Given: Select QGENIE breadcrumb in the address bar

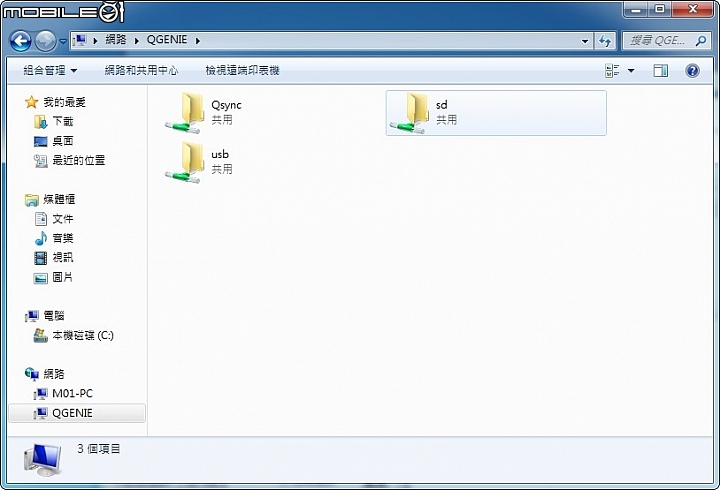Looking at the screenshot, I should point(167,40).
